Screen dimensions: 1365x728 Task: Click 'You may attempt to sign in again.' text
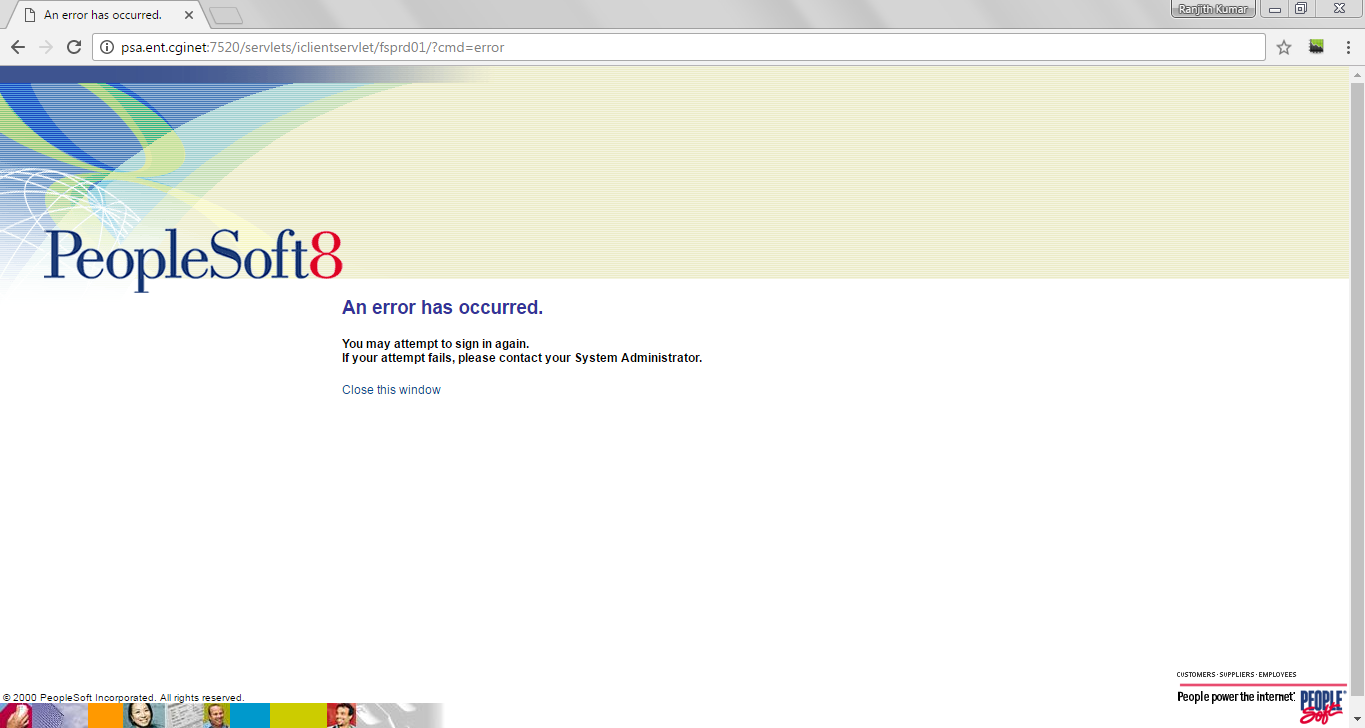pyautogui.click(x=435, y=344)
